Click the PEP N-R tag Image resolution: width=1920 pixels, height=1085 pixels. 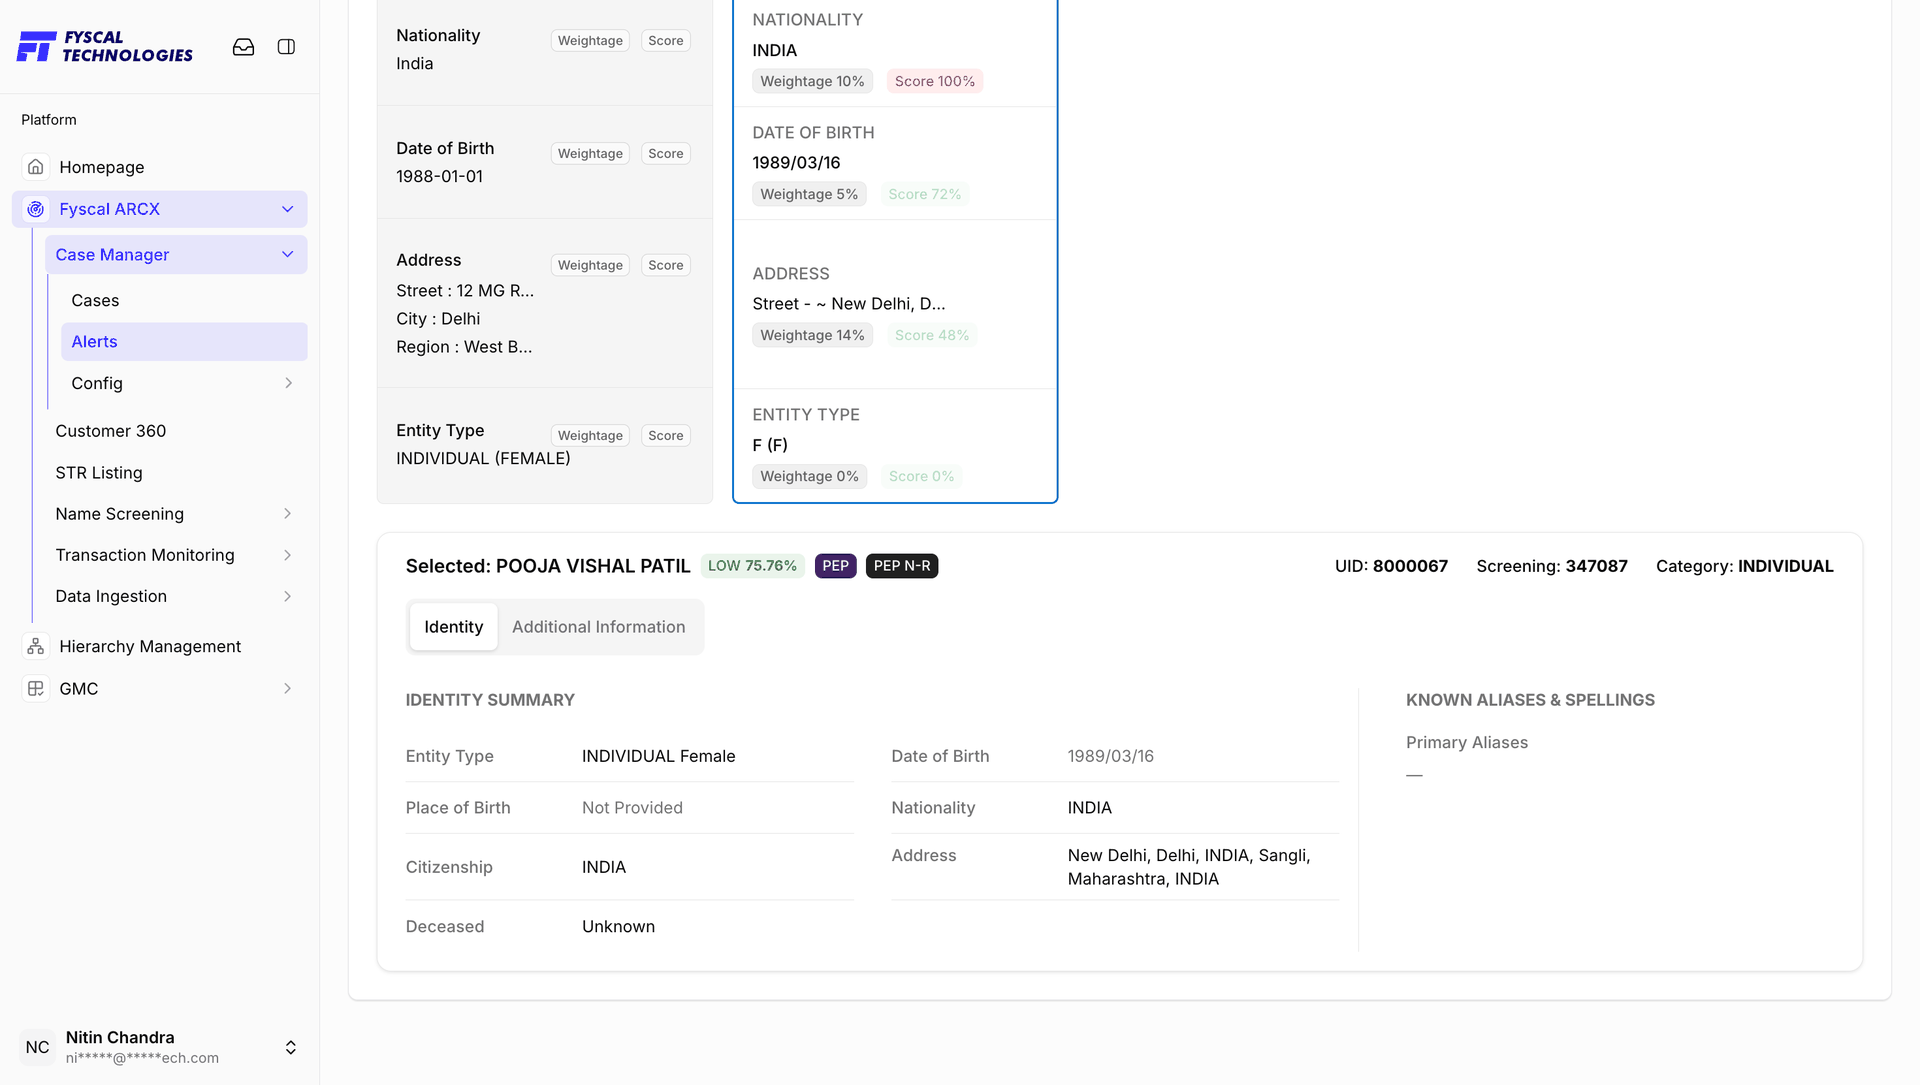tap(902, 565)
